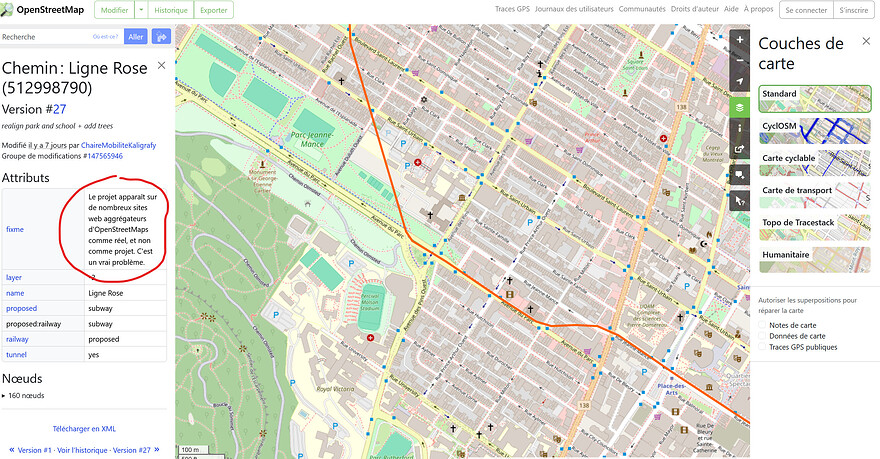
Task: Open changeset #147565946 link
Action: pyautogui.click(x=105, y=156)
